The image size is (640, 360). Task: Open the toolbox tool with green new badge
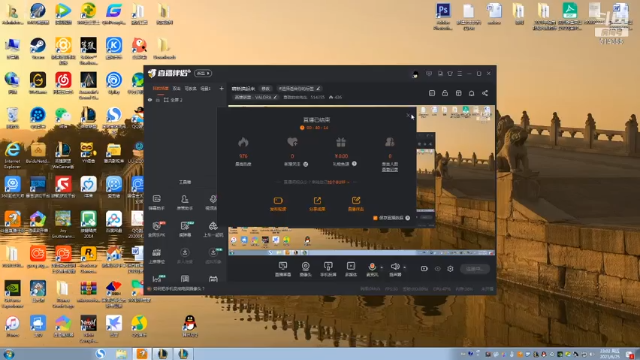point(185,229)
